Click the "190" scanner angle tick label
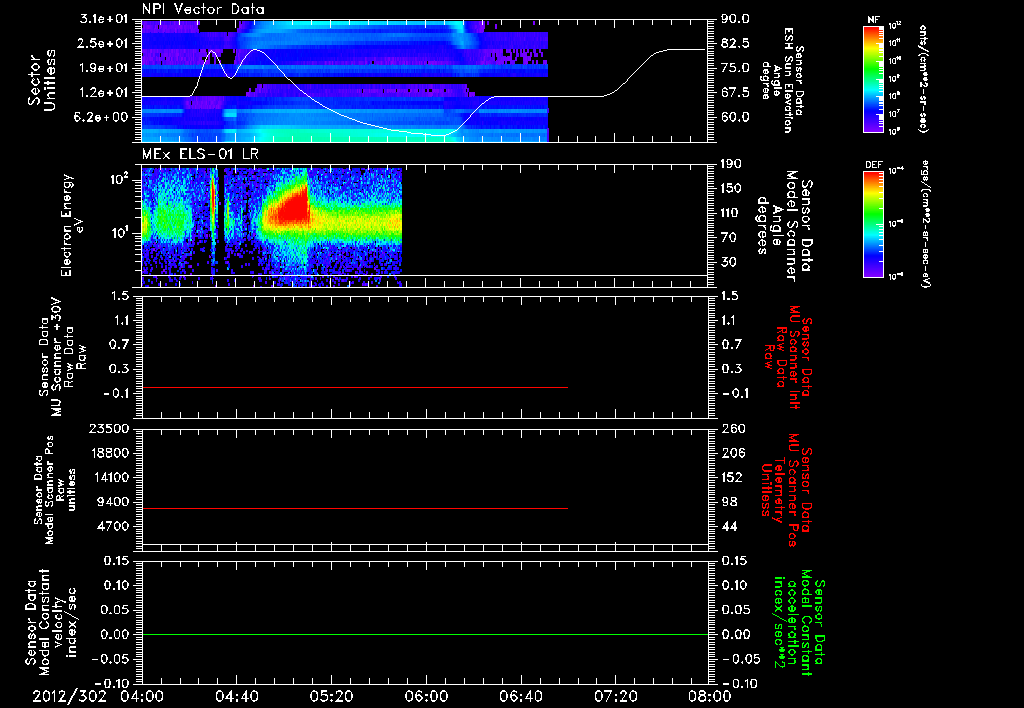 [731, 164]
